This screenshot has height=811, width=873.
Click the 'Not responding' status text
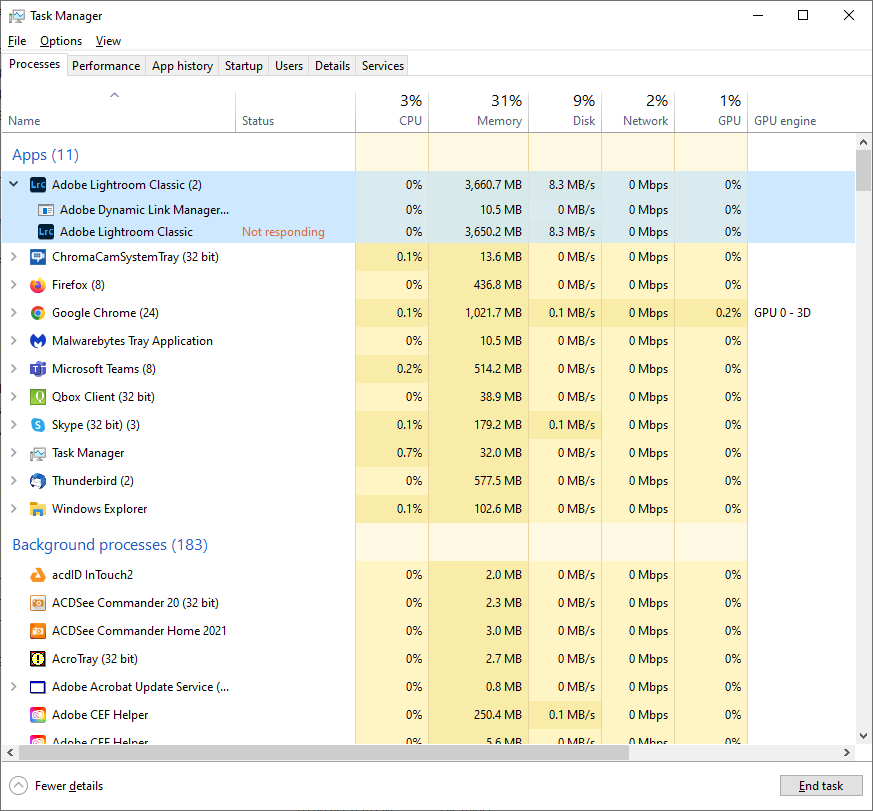point(283,232)
